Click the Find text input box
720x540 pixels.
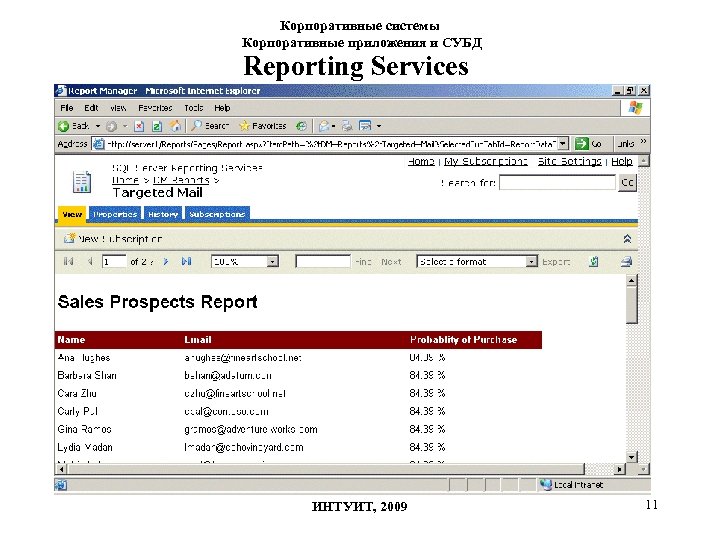pyautogui.click(x=323, y=262)
